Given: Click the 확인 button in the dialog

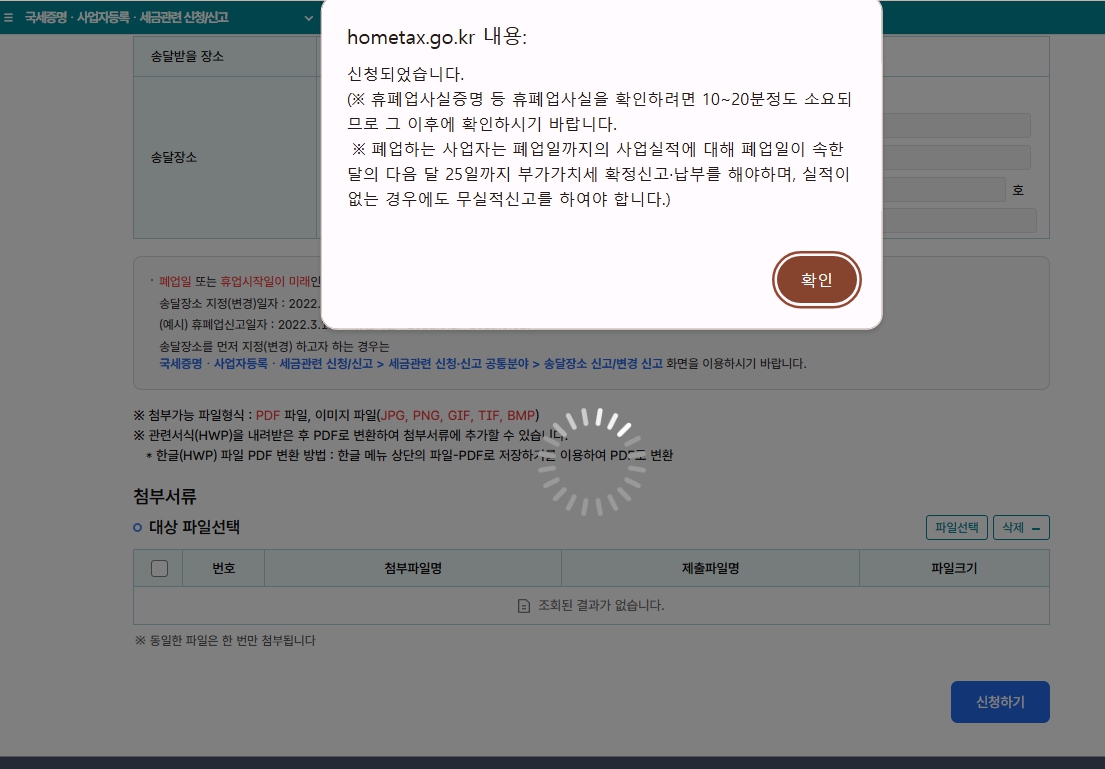Looking at the screenshot, I should point(816,280).
